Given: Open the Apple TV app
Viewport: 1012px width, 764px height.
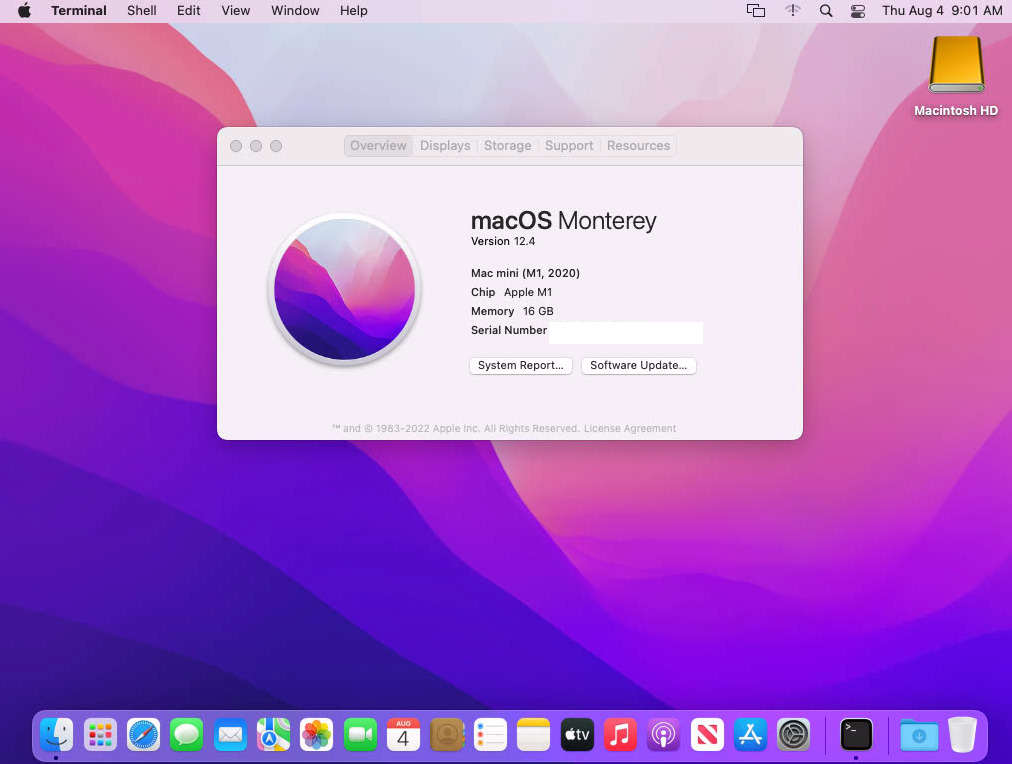Looking at the screenshot, I should pyautogui.click(x=577, y=735).
